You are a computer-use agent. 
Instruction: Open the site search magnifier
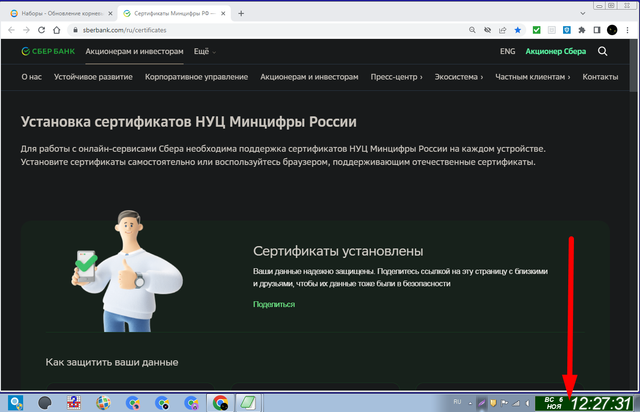point(602,51)
